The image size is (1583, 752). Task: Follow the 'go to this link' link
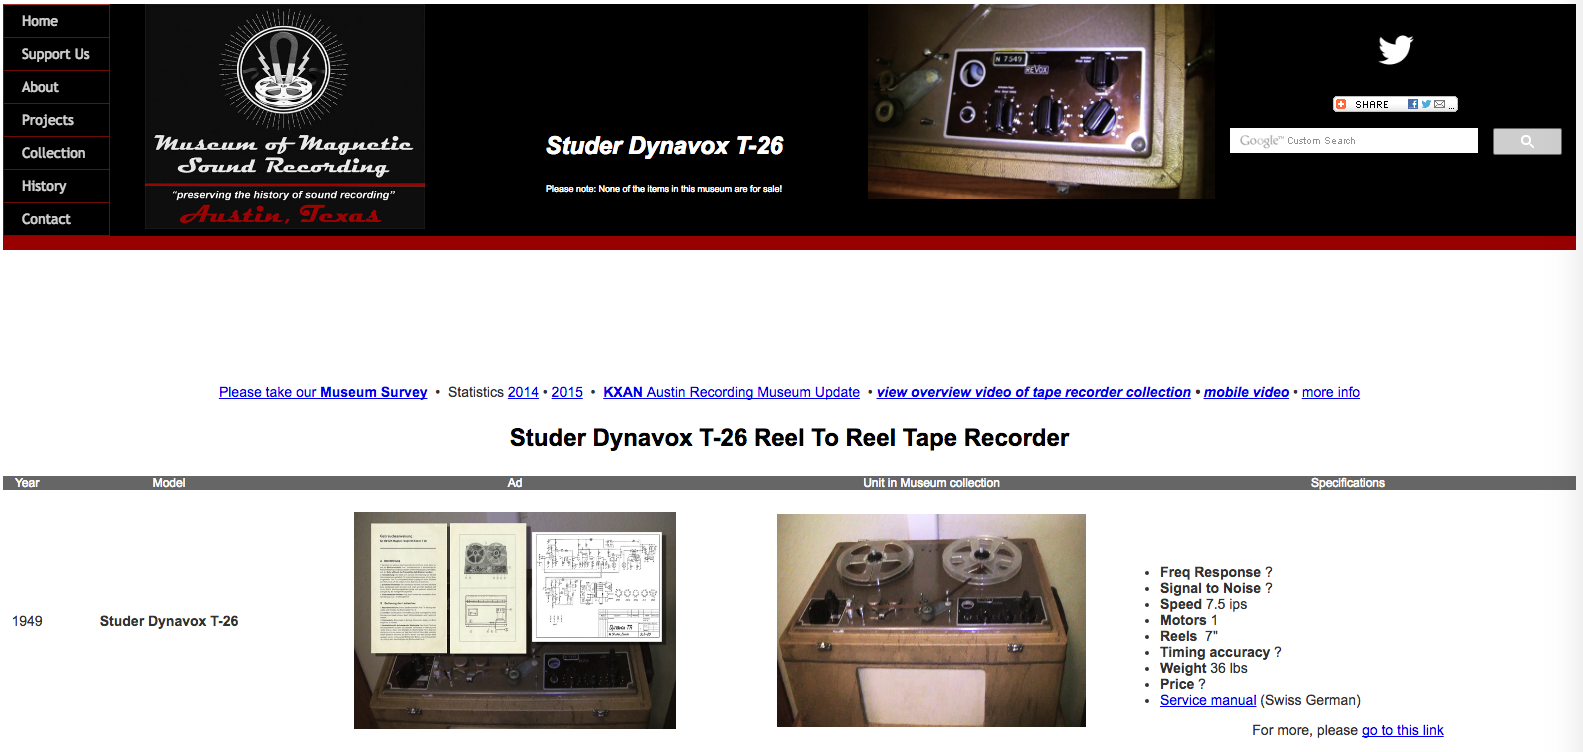point(1403,730)
